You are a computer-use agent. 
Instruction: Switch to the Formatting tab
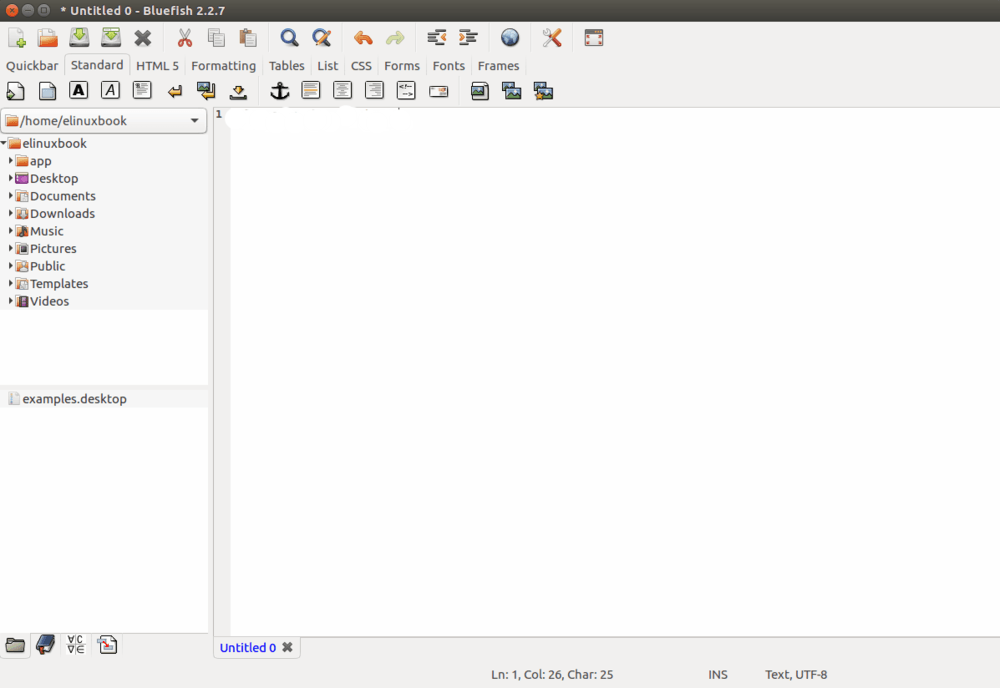[223, 66]
